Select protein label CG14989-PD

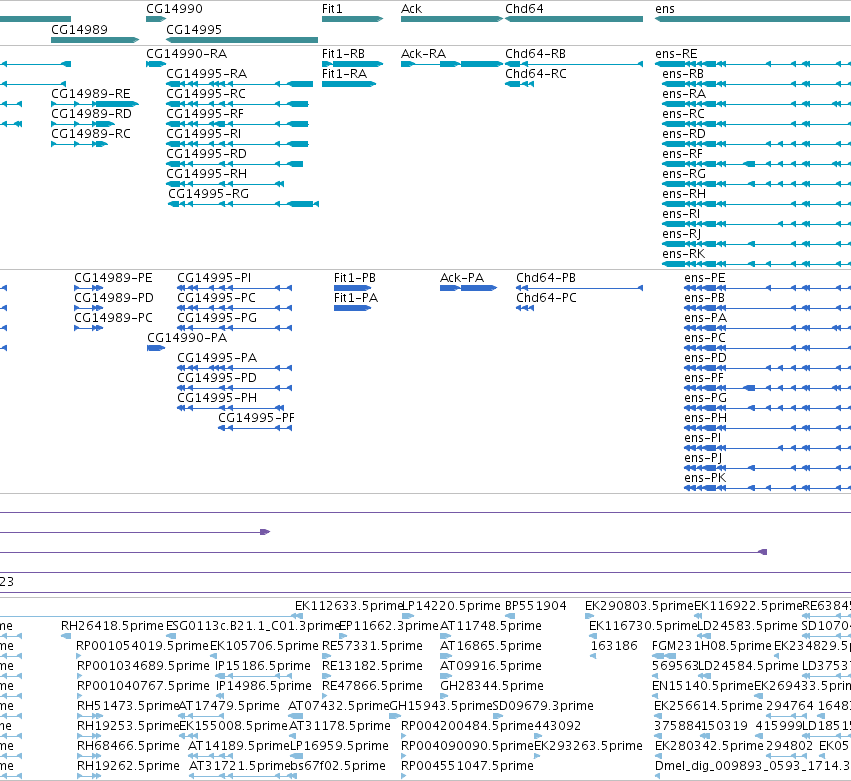pos(114,298)
